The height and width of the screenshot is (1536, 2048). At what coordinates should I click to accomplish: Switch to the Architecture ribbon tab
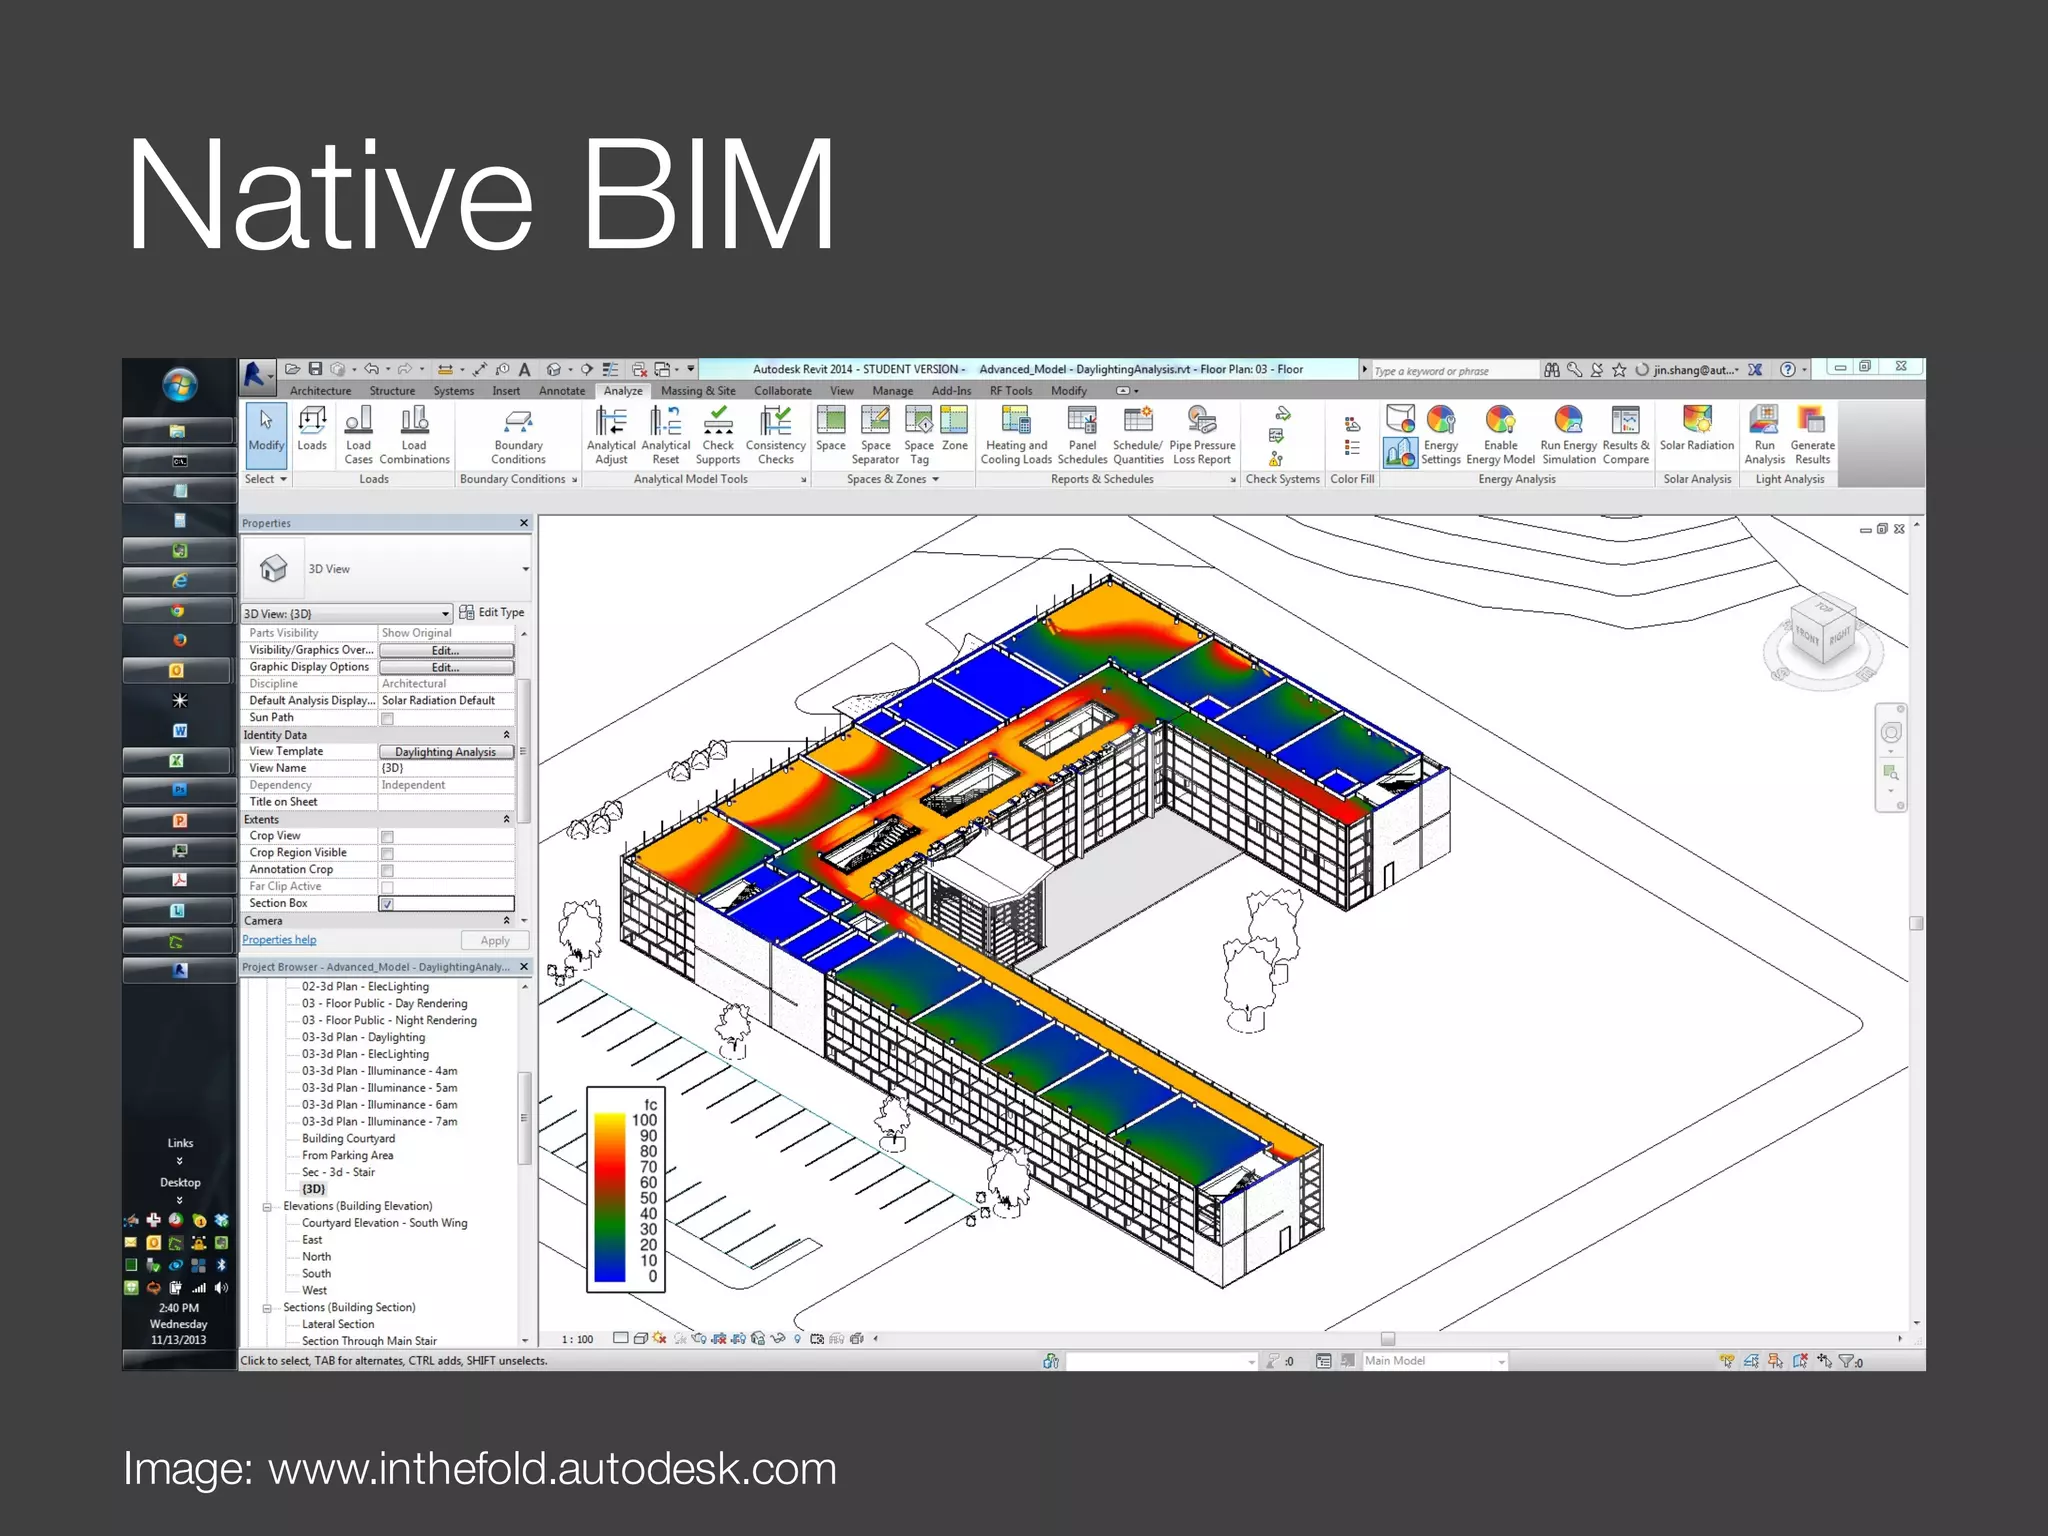[x=320, y=391]
